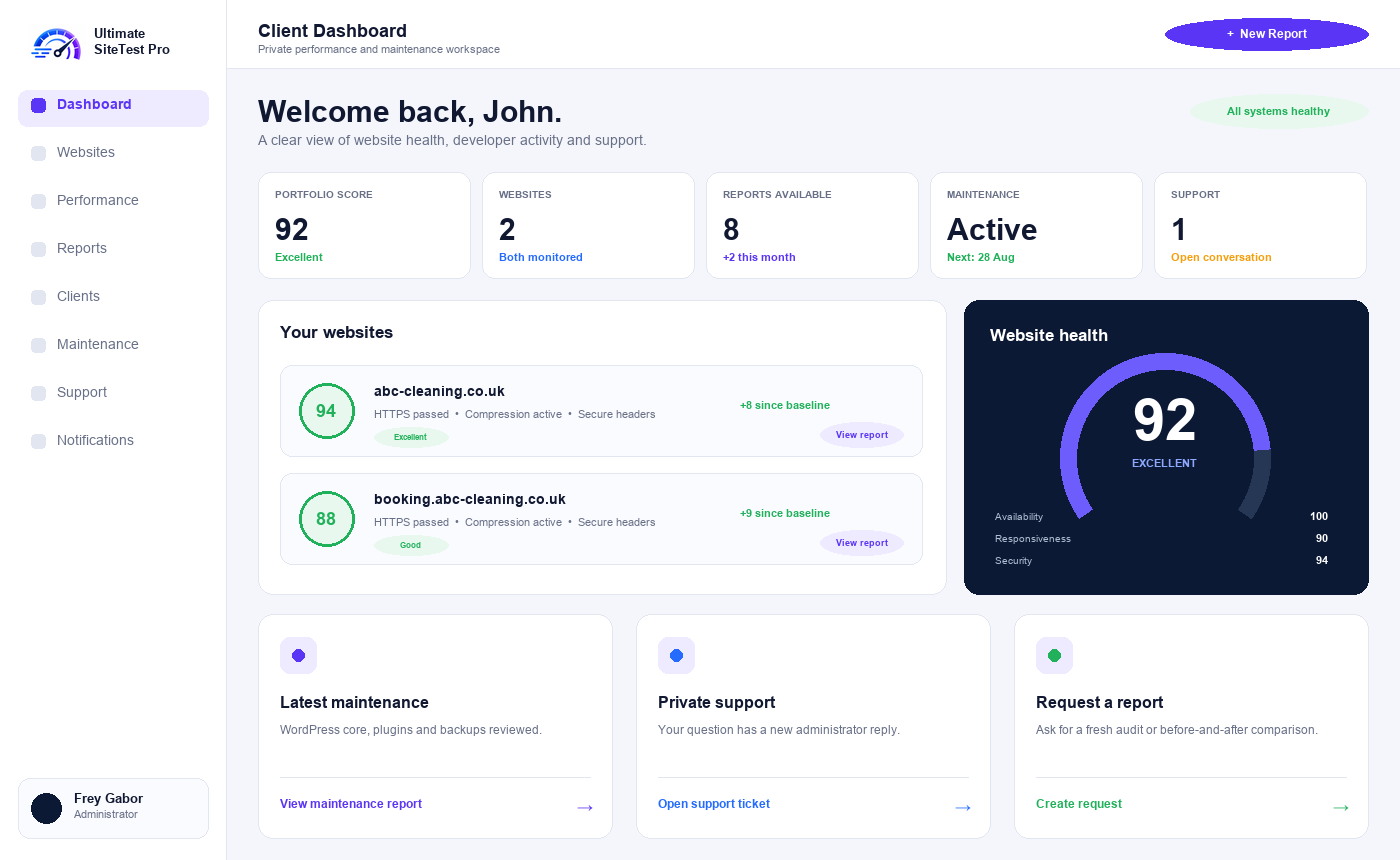Click the Open support ticket link
1400x860 pixels.
click(x=714, y=804)
